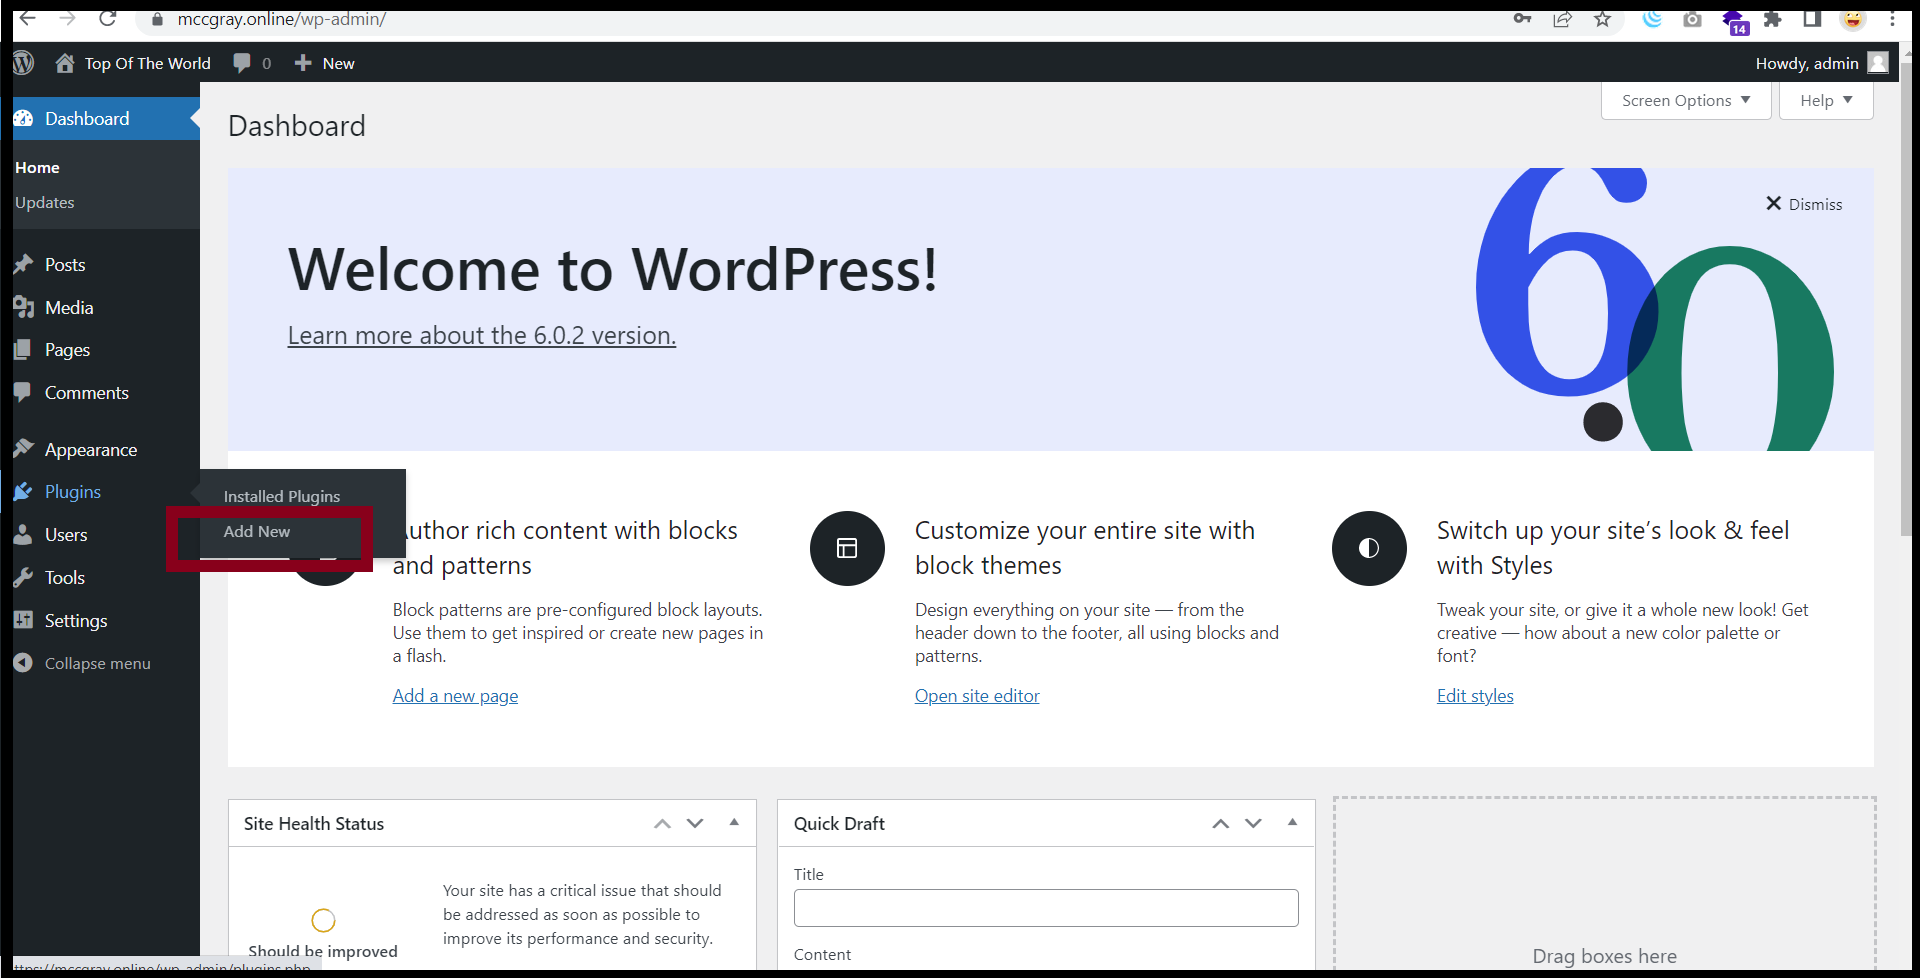The height and width of the screenshot is (978, 1920).
Task: Move Quick Draft box up
Action: coord(1220,823)
